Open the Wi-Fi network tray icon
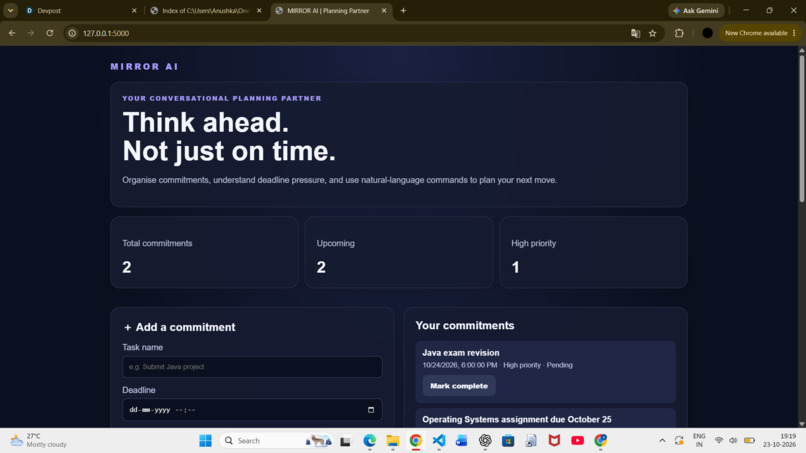This screenshot has height=453, width=806. (719, 441)
